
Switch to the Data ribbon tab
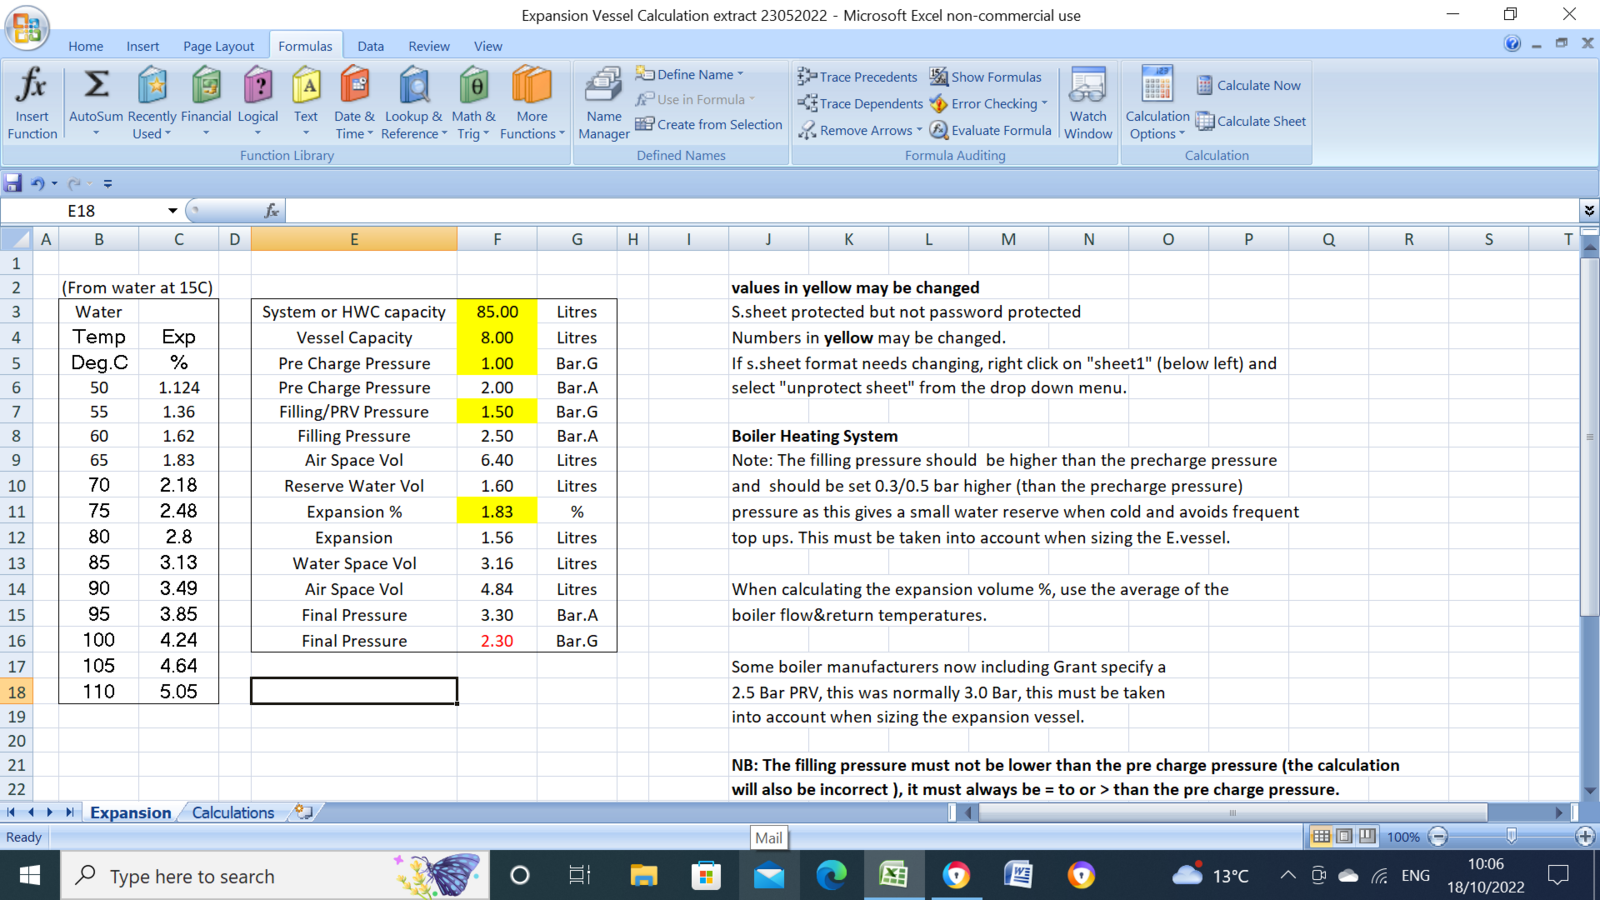click(370, 46)
